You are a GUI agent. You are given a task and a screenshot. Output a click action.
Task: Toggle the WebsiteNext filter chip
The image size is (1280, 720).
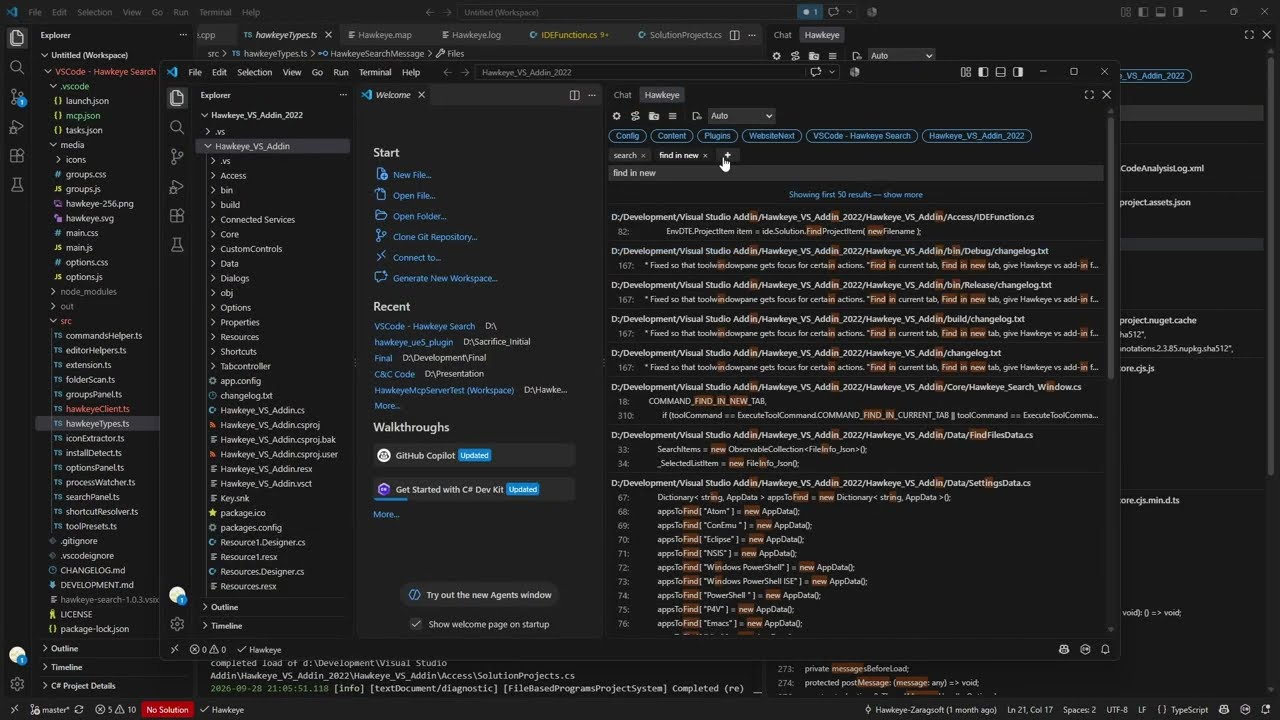tap(772, 136)
